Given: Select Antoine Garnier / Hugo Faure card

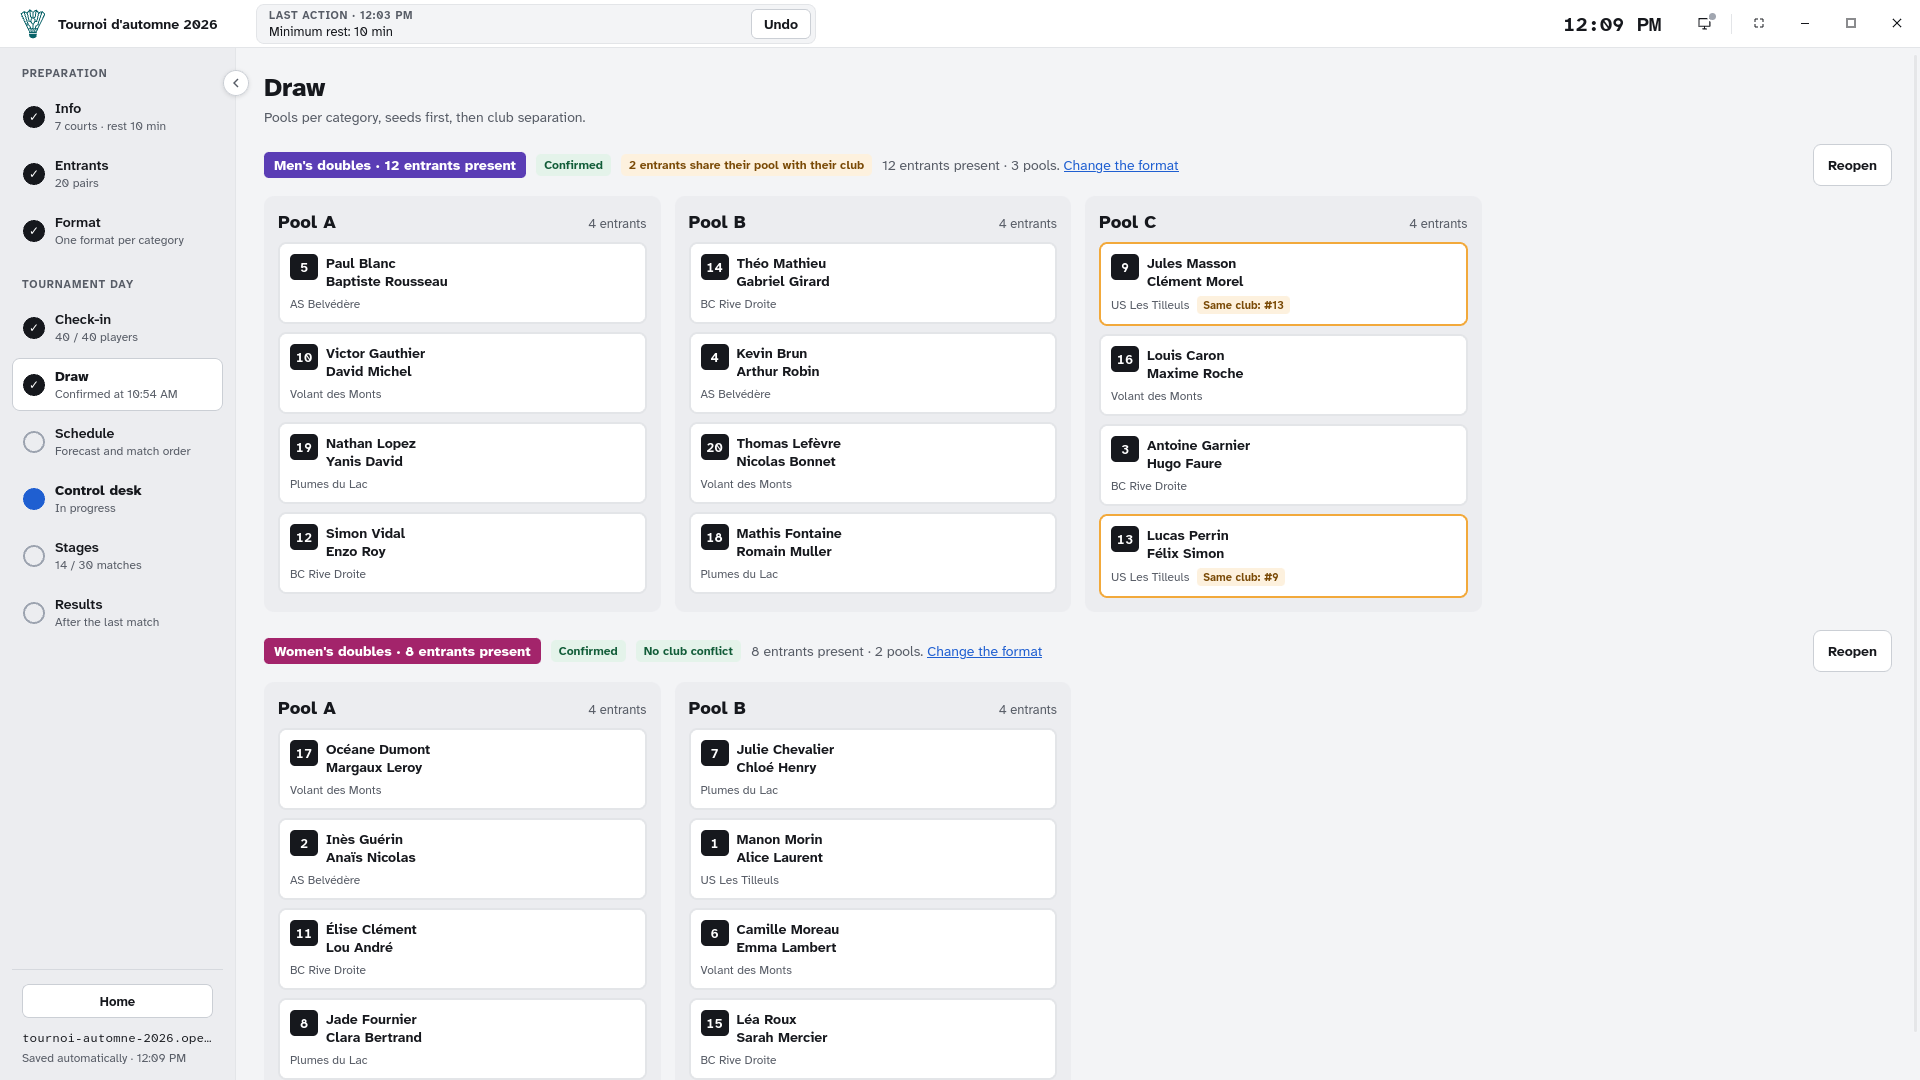Looking at the screenshot, I should coord(1283,465).
